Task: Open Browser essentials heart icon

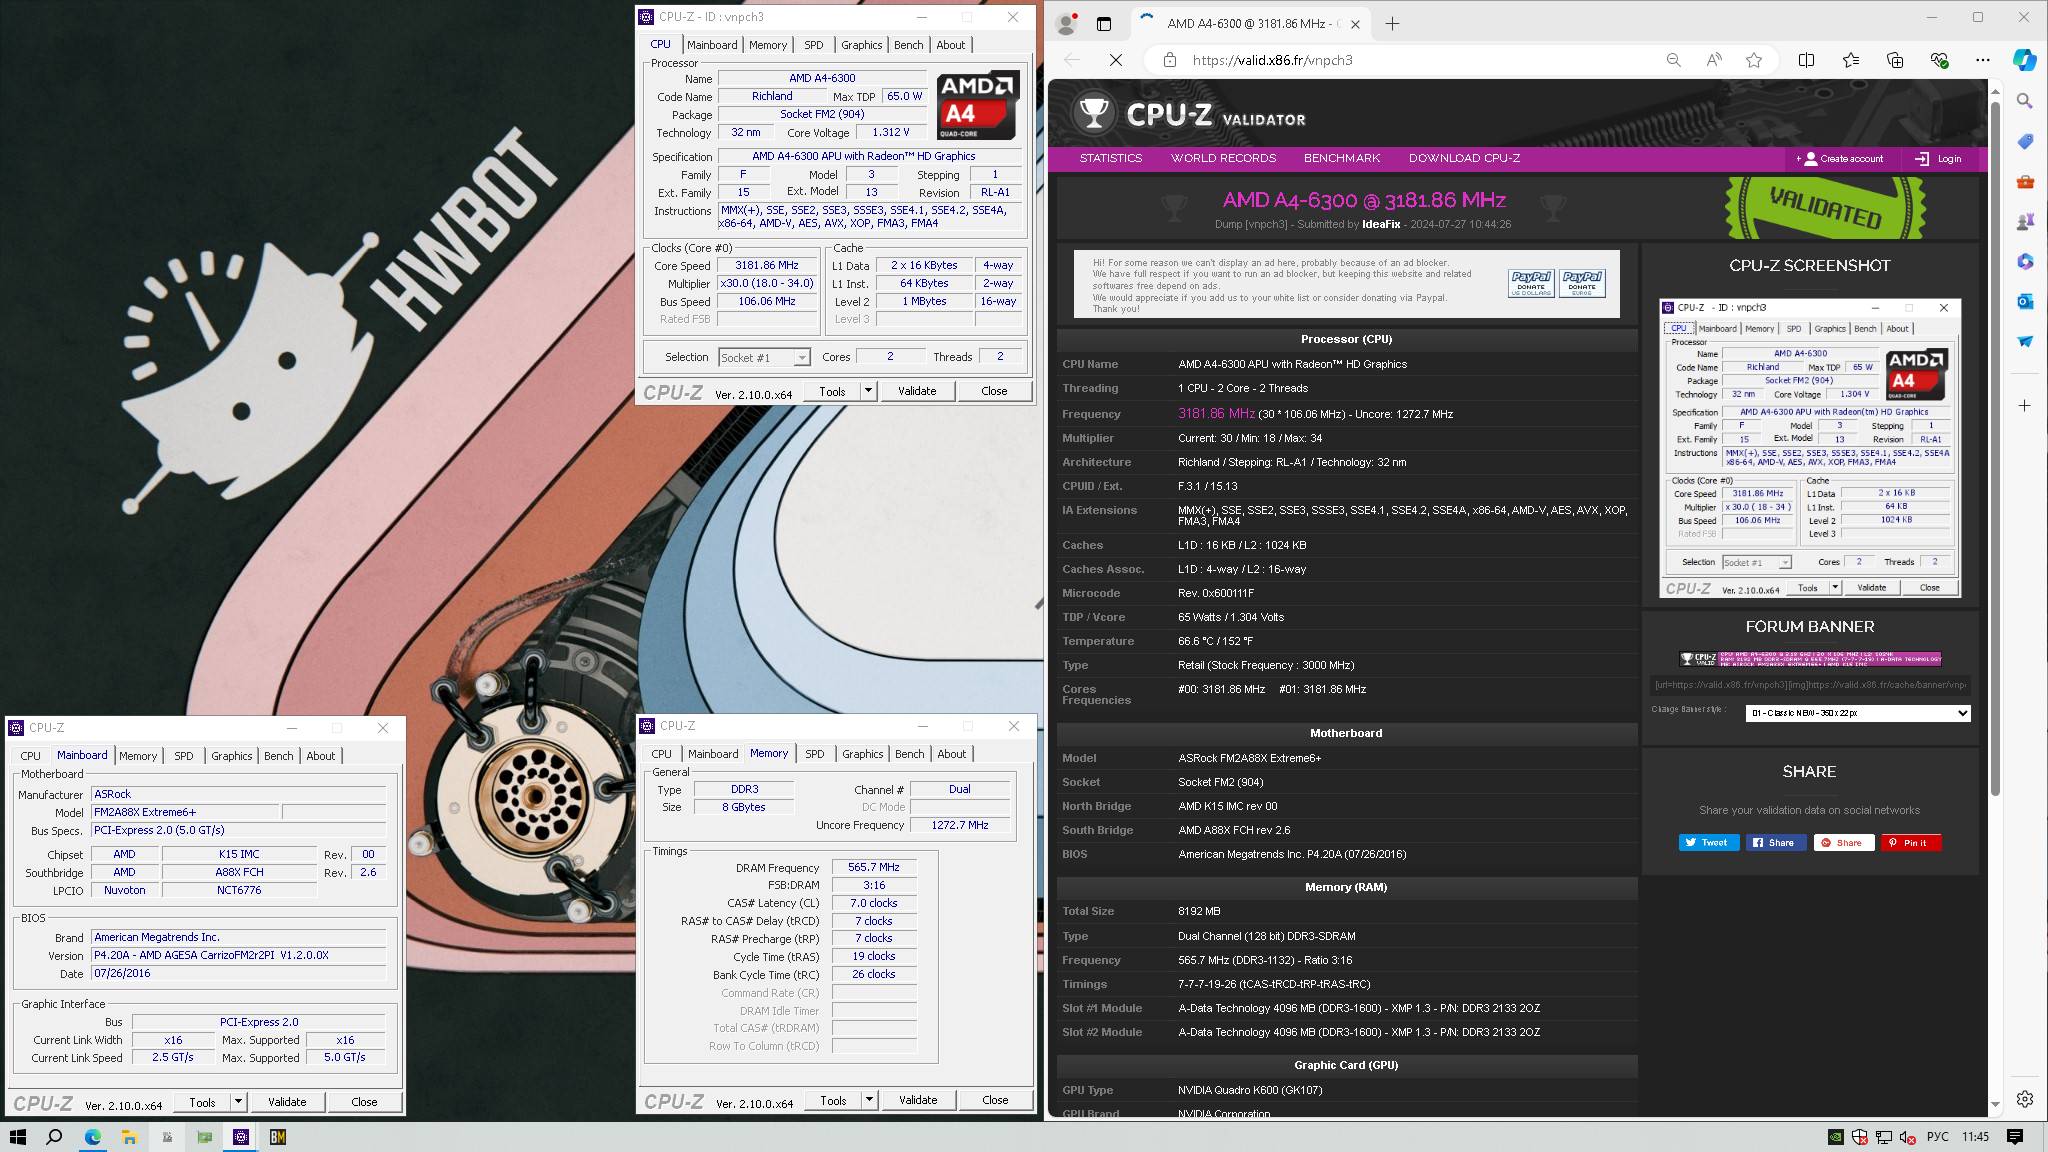Action: [x=1939, y=60]
